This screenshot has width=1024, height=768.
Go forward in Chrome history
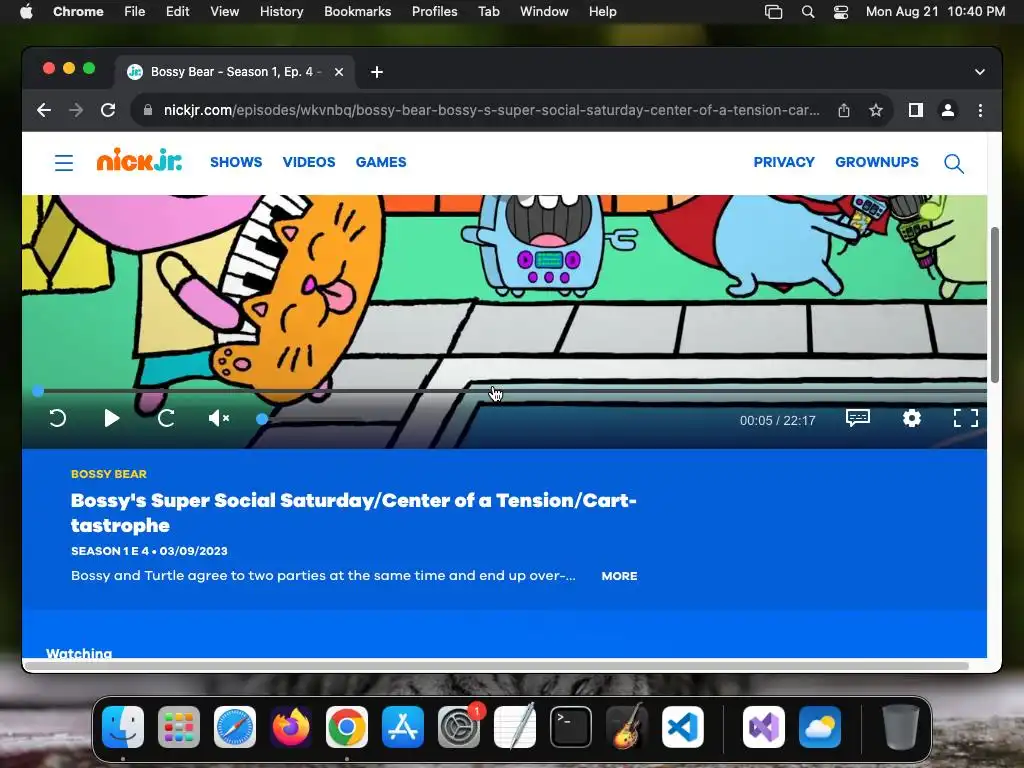[x=76, y=110]
